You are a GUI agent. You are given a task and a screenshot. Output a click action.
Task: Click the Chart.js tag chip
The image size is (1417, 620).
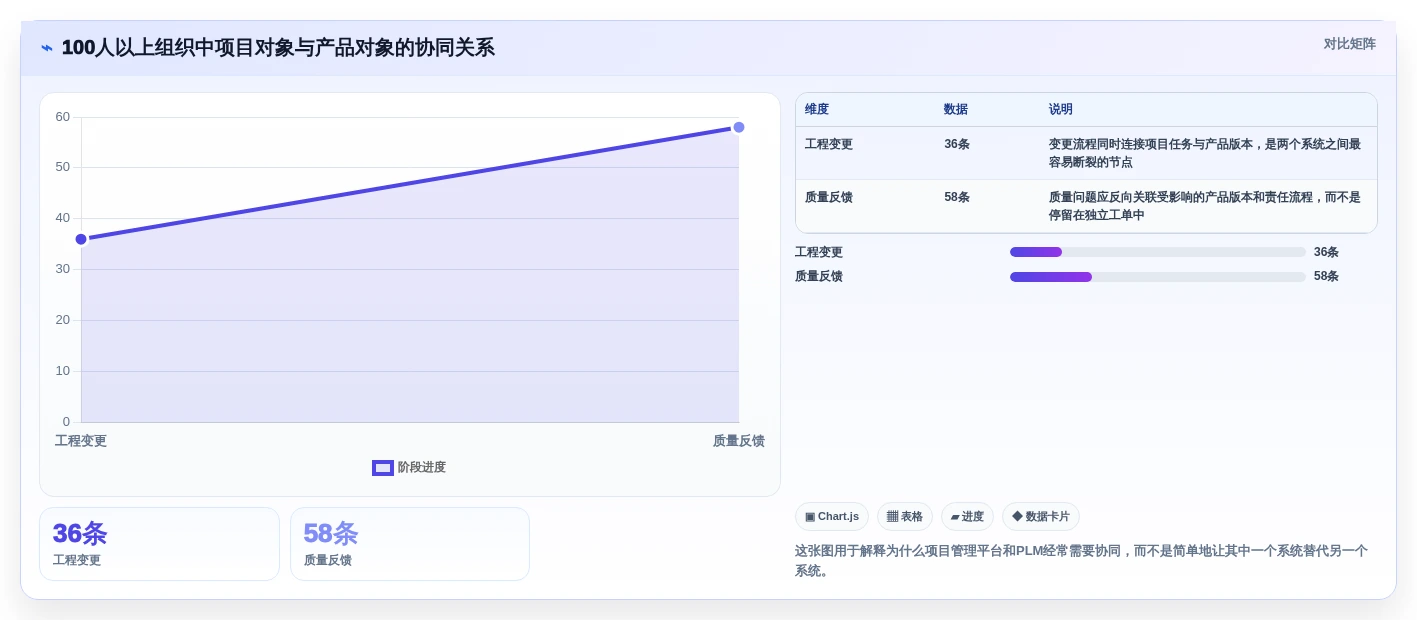[x=832, y=517]
